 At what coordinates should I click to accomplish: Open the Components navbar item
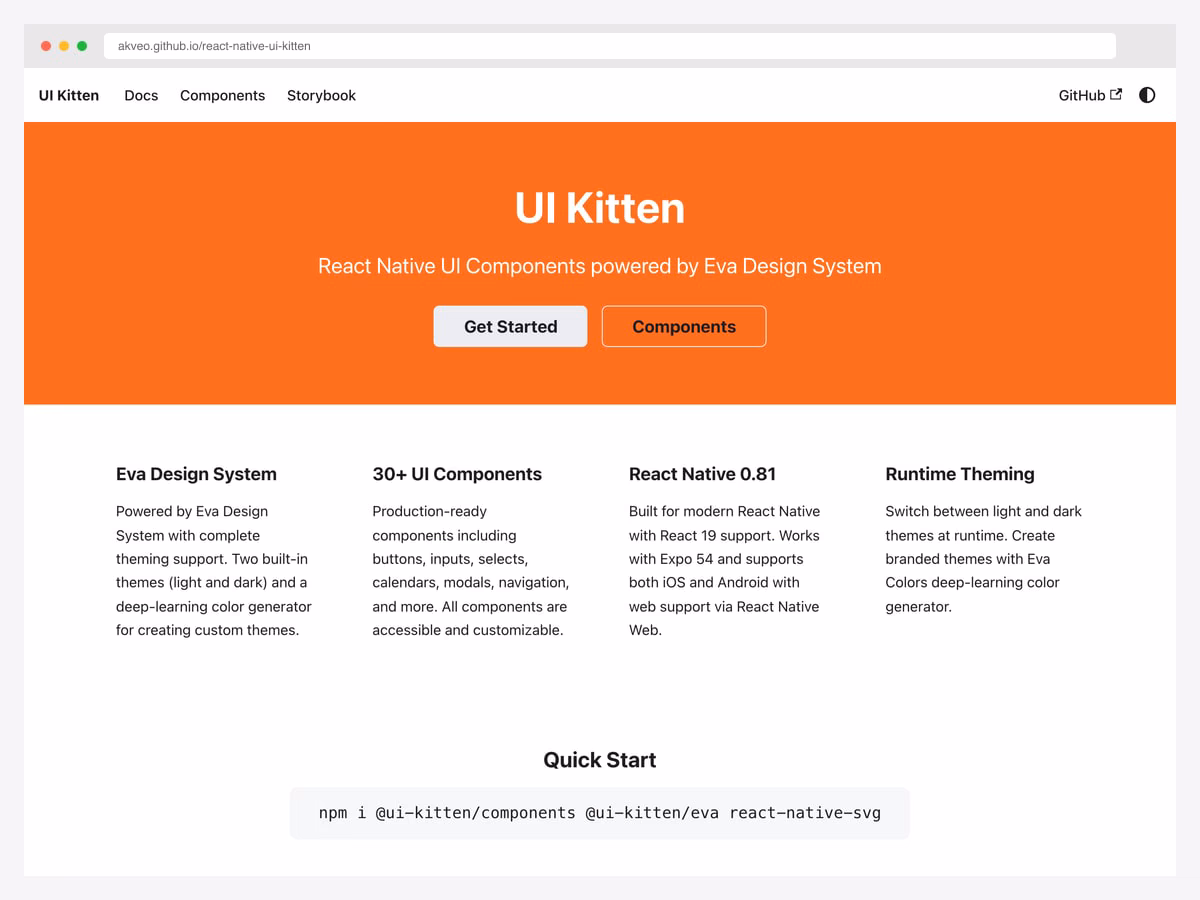pos(222,95)
